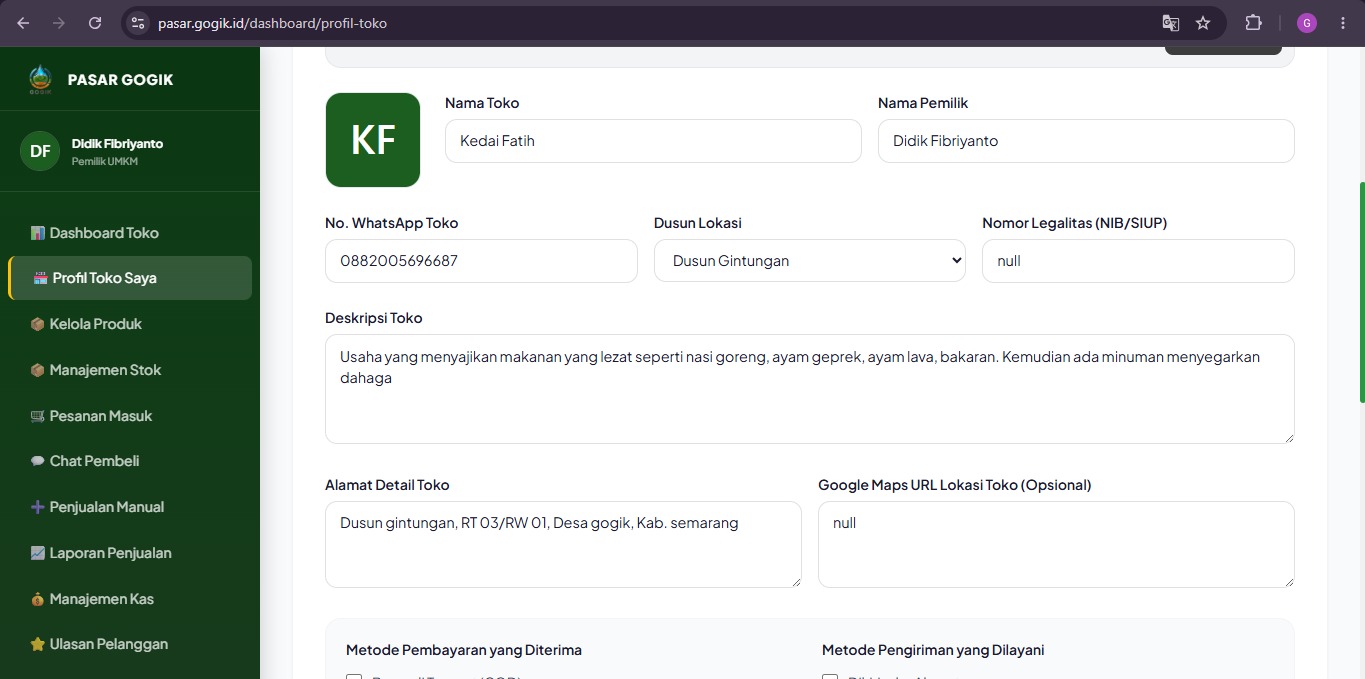The width and height of the screenshot is (1365, 679).
Task: Click the page vertical scrollbar thumb
Action: point(1361,292)
